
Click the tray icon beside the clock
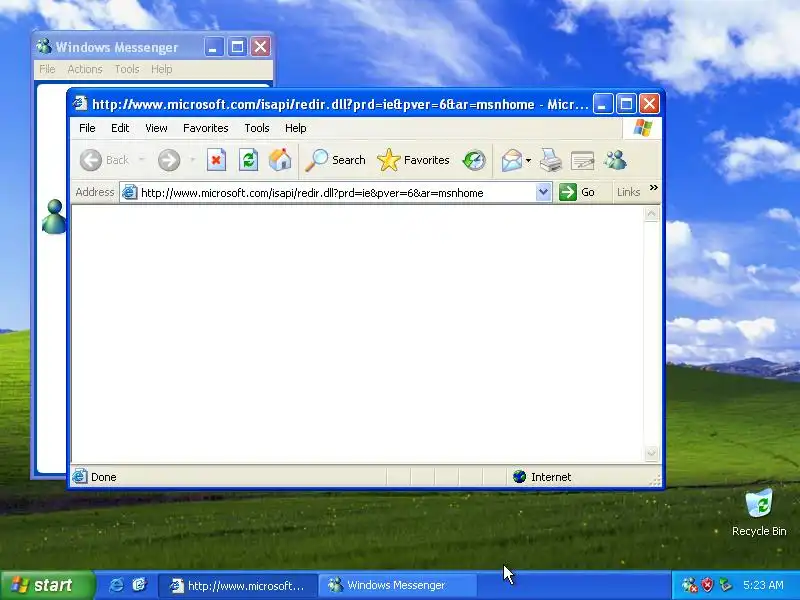[726, 585]
